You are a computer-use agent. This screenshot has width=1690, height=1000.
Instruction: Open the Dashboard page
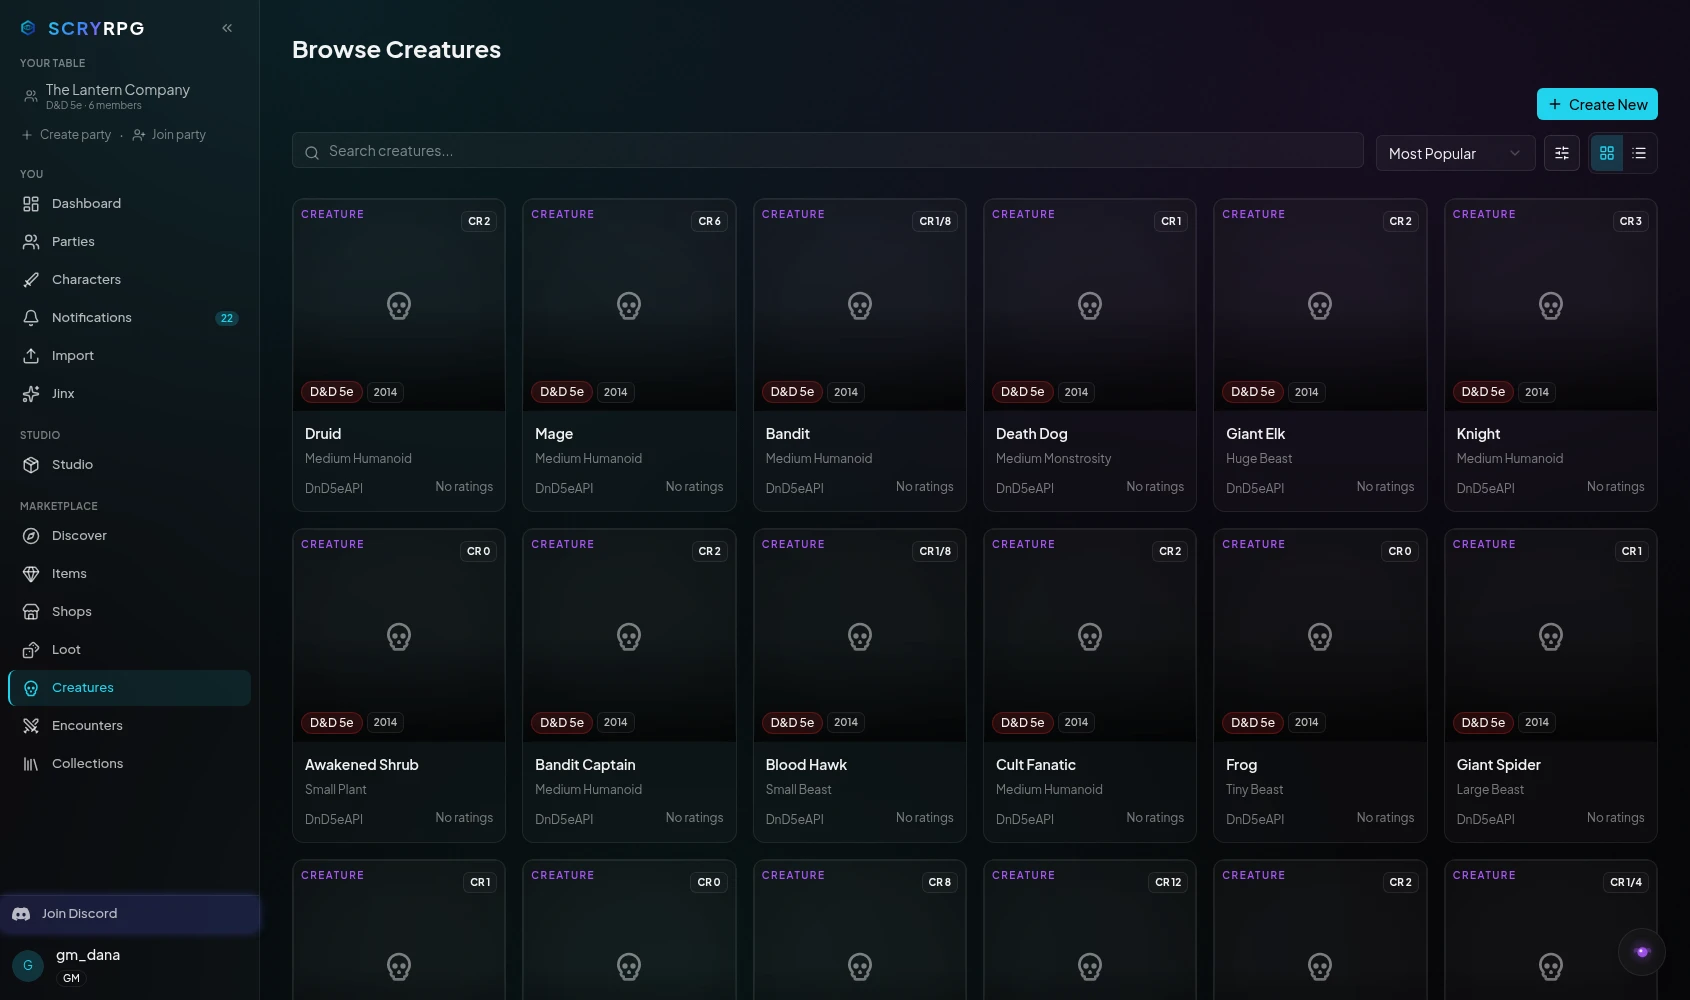pos(130,204)
